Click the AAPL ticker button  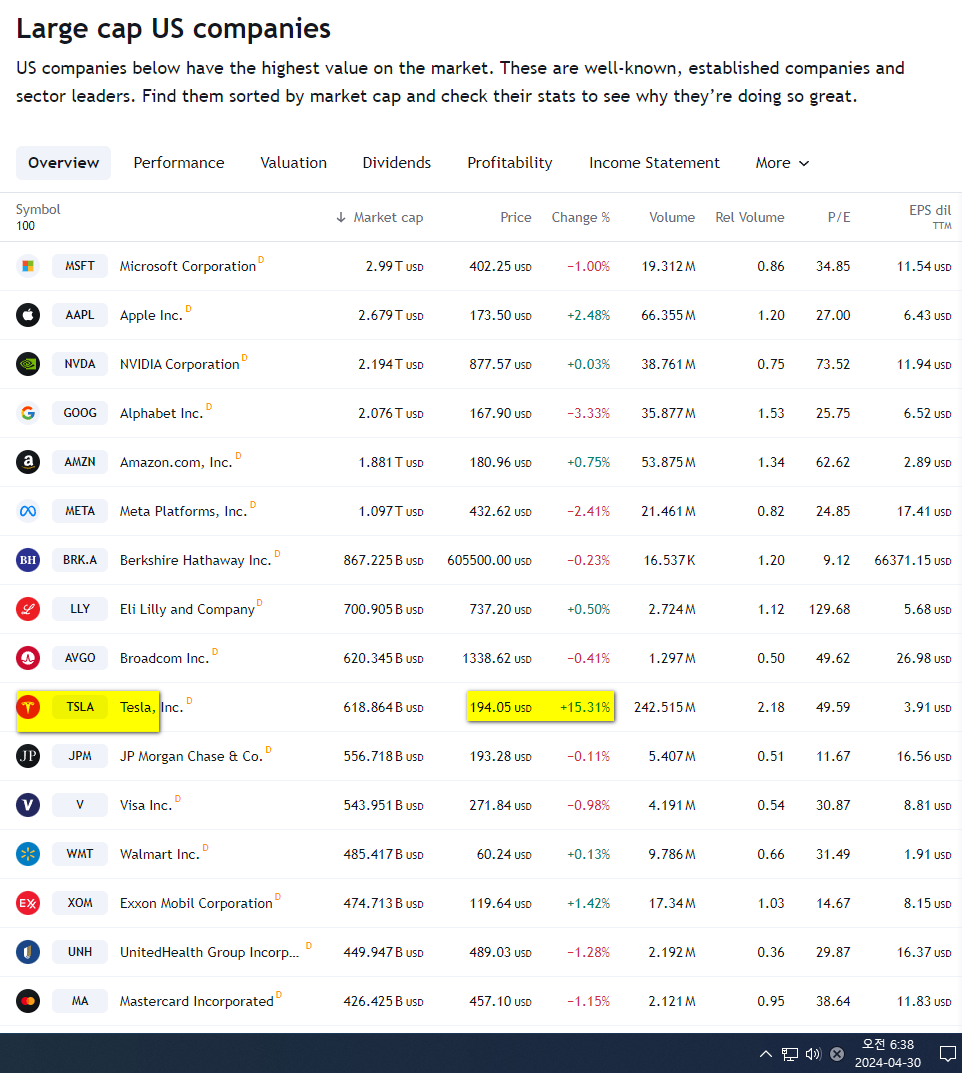(80, 315)
